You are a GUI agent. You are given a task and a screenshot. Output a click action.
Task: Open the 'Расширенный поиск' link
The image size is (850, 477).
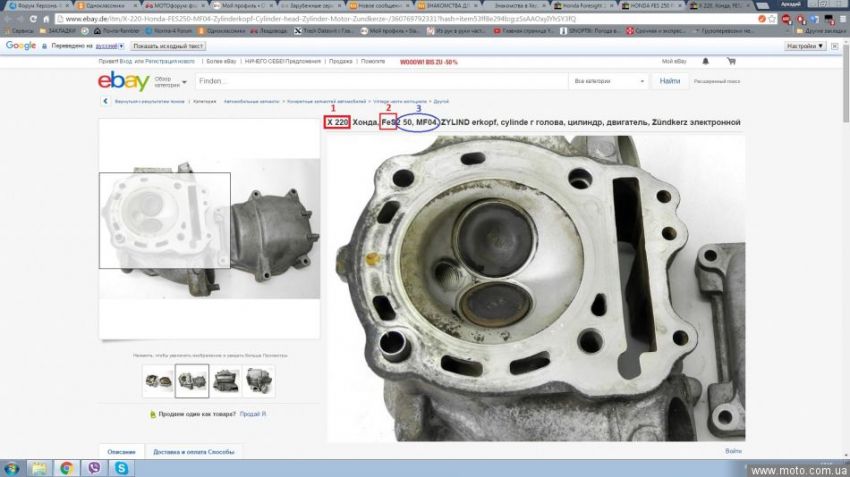pos(717,81)
